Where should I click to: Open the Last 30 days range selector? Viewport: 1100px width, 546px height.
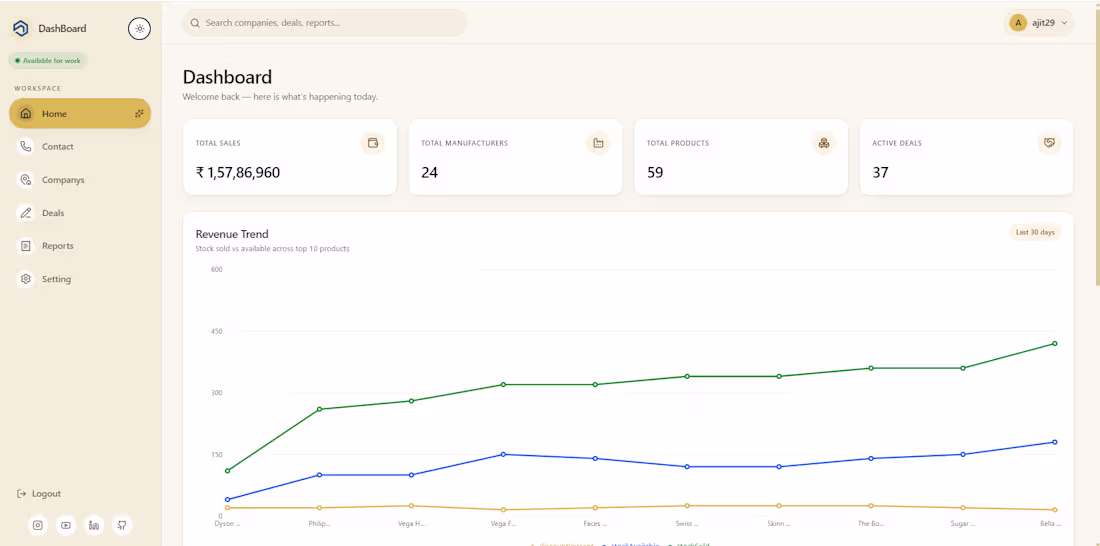pos(1035,232)
